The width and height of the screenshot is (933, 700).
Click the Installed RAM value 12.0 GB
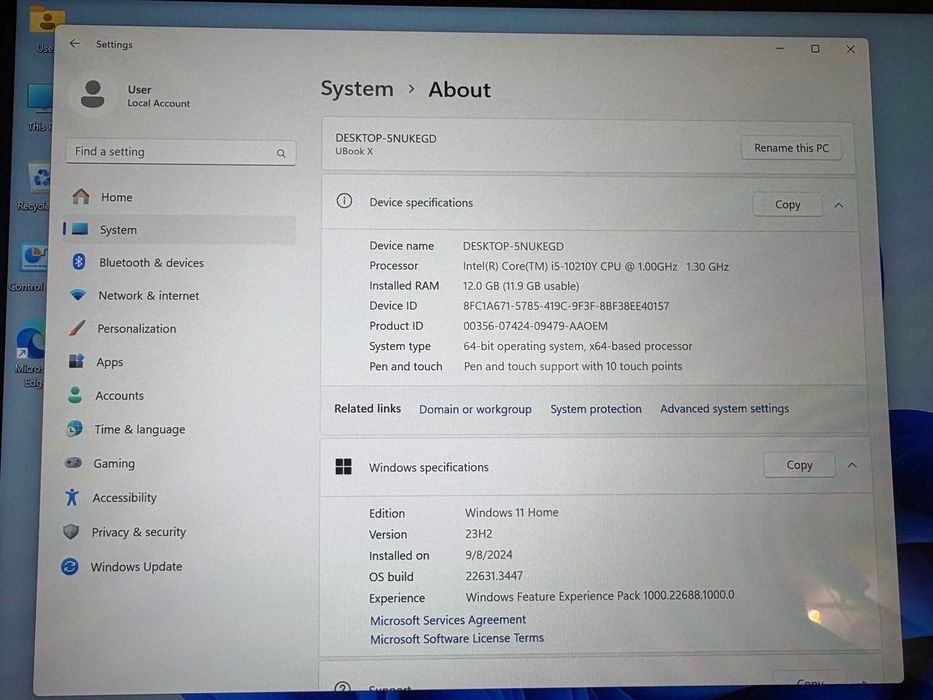pyautogui.click(x=521, y=286)
